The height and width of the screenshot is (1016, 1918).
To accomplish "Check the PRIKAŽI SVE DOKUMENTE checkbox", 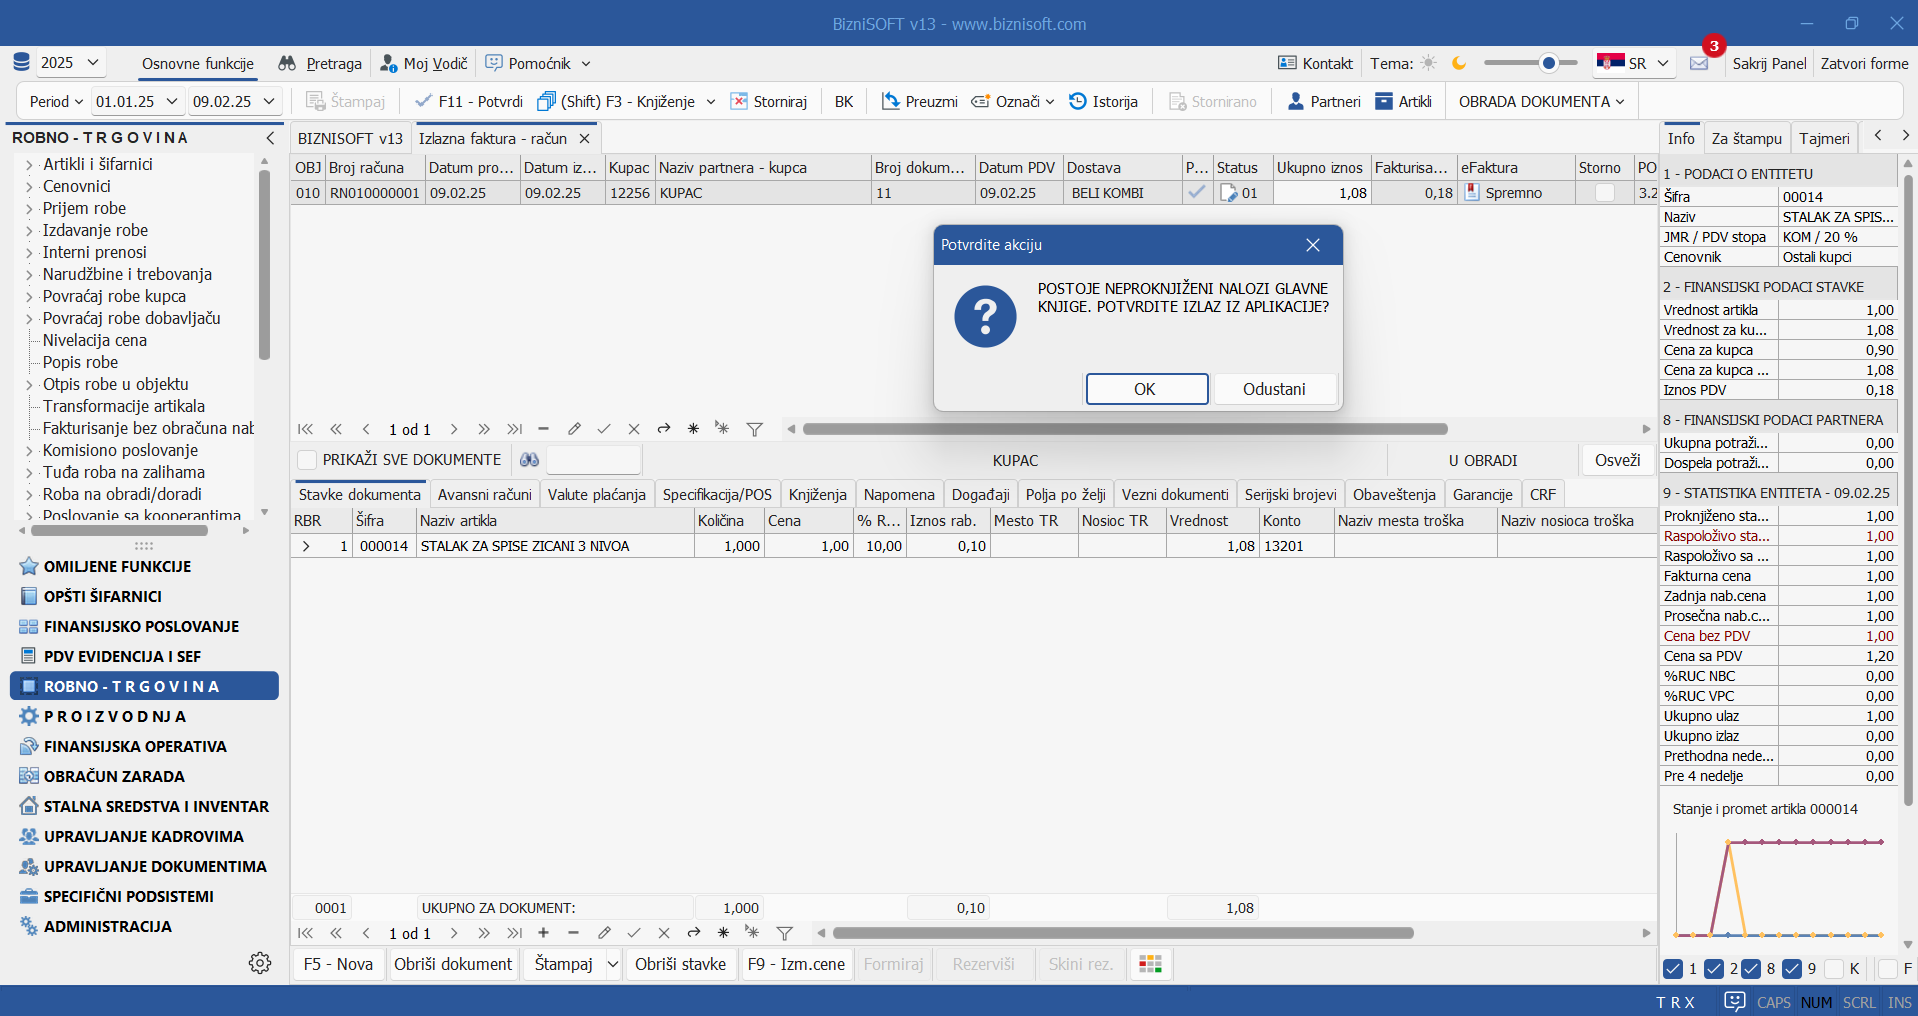I will [x=308, y=460].
